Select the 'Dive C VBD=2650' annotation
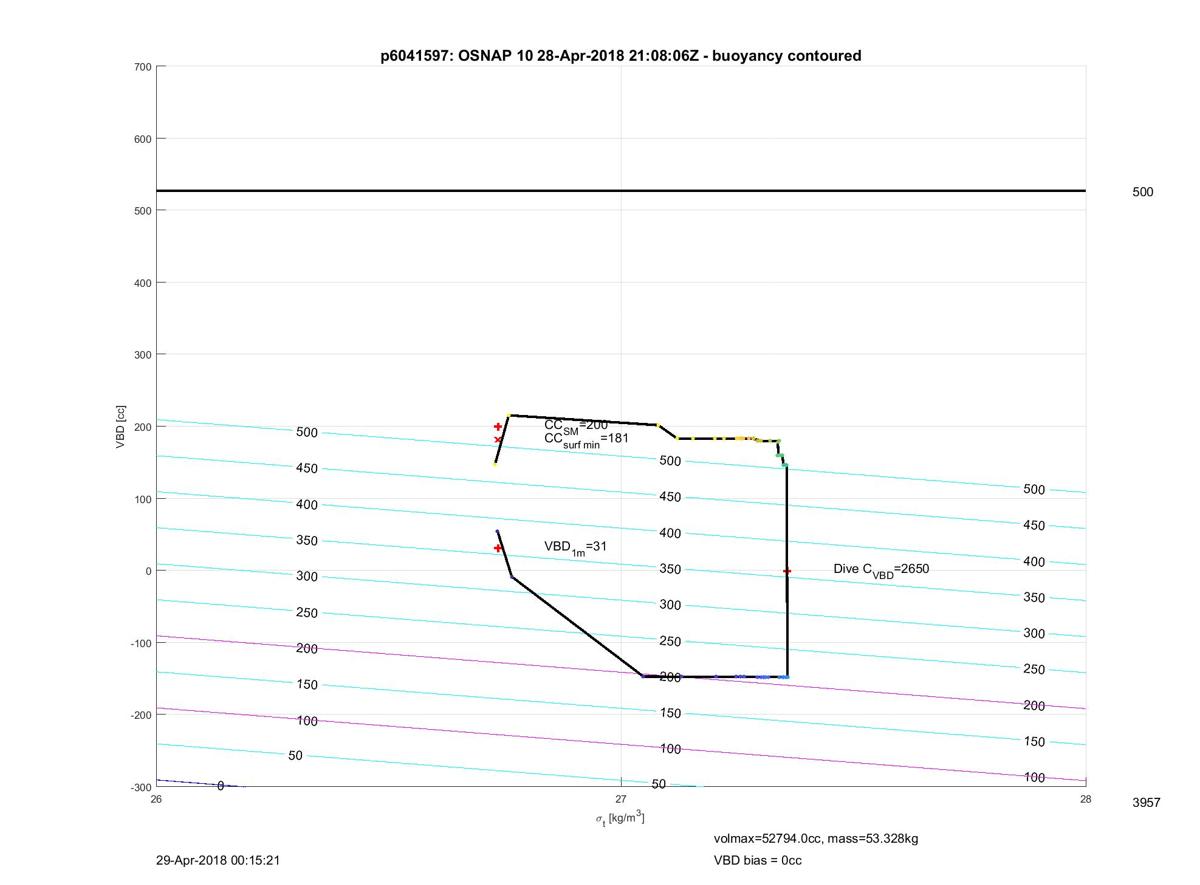This screenshot has width=1200, height=885. coord(881,569)
